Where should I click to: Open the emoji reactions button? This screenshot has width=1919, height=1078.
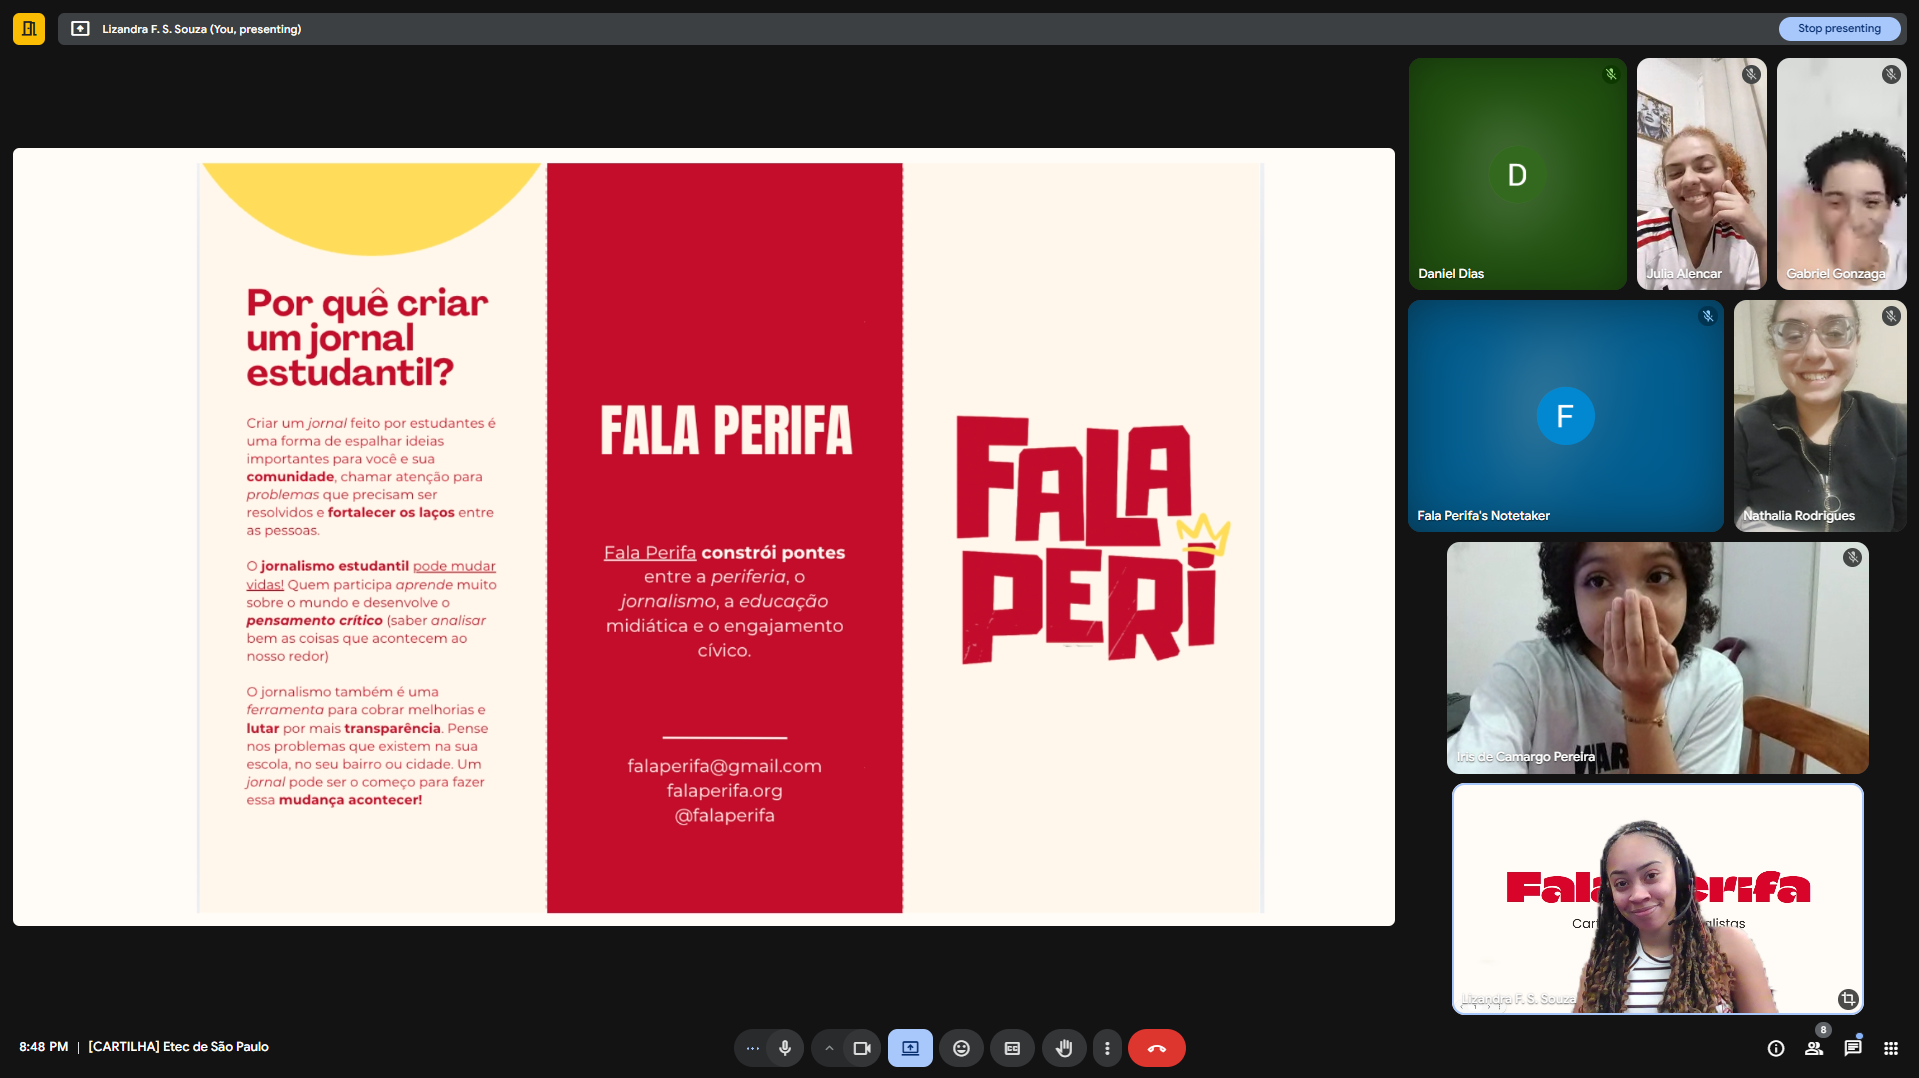coord(961,1048)
